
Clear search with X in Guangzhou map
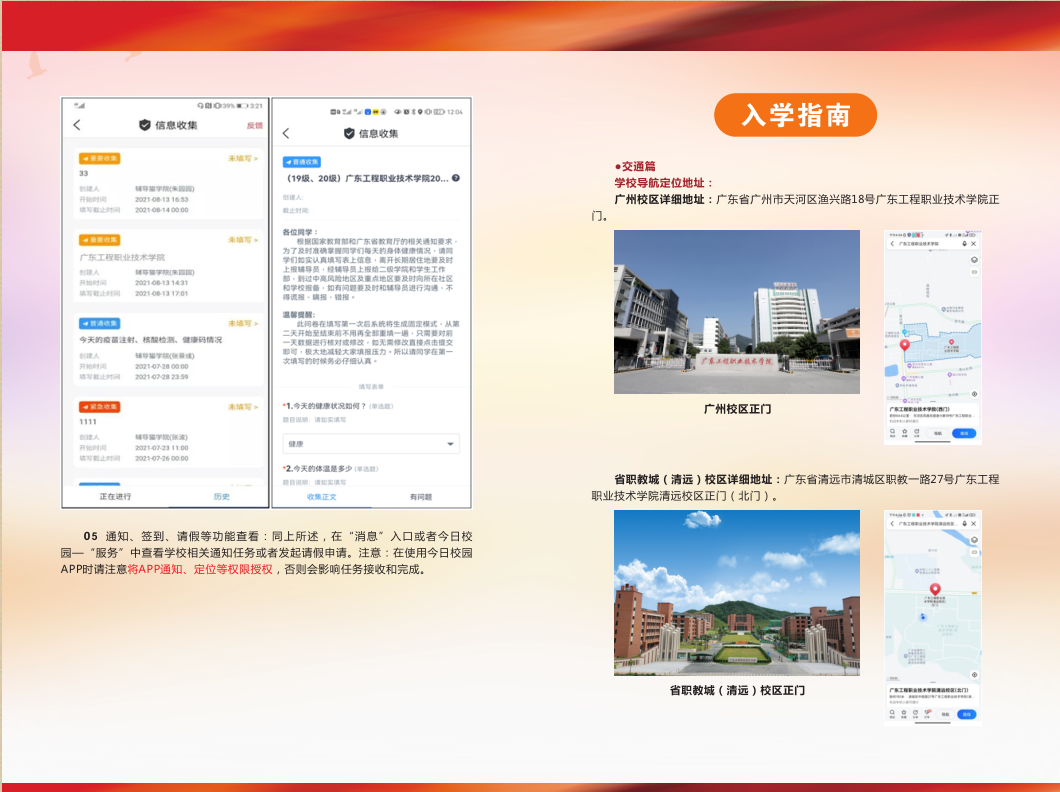tap(974, 243)
